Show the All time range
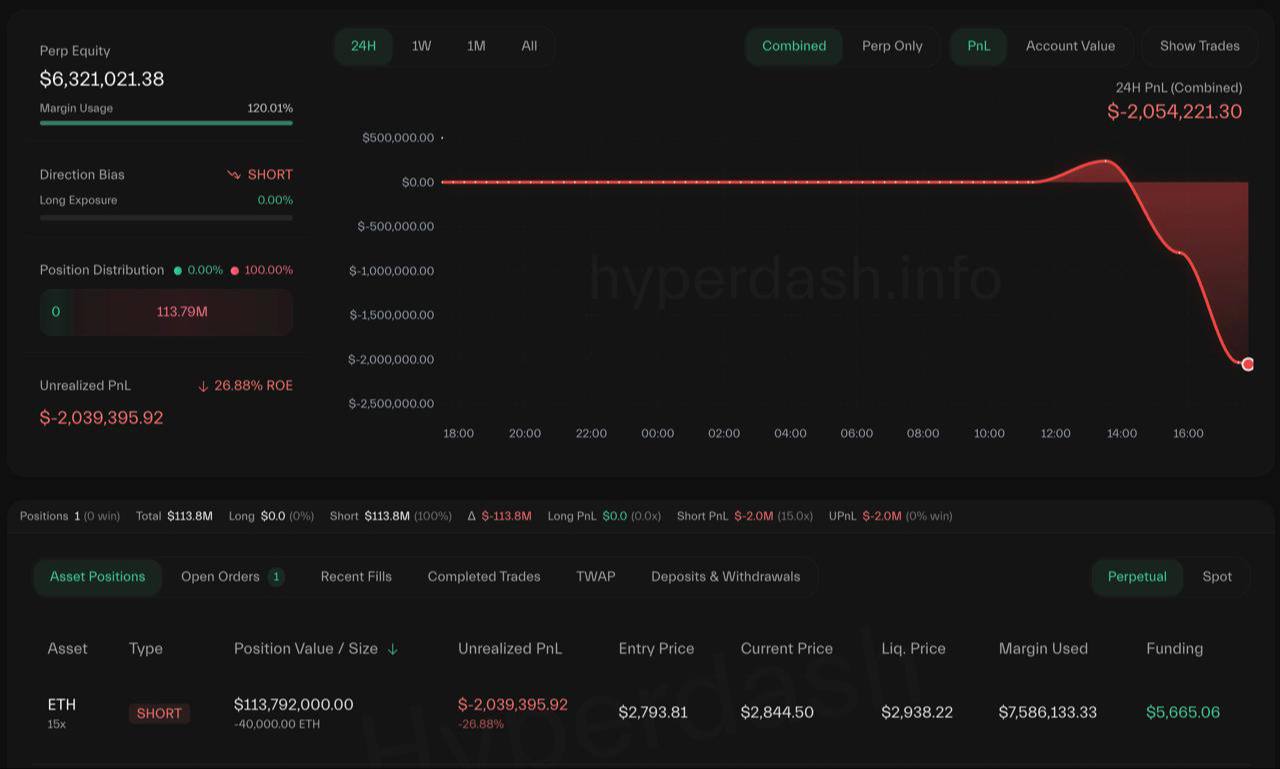 tap(529, 46)
